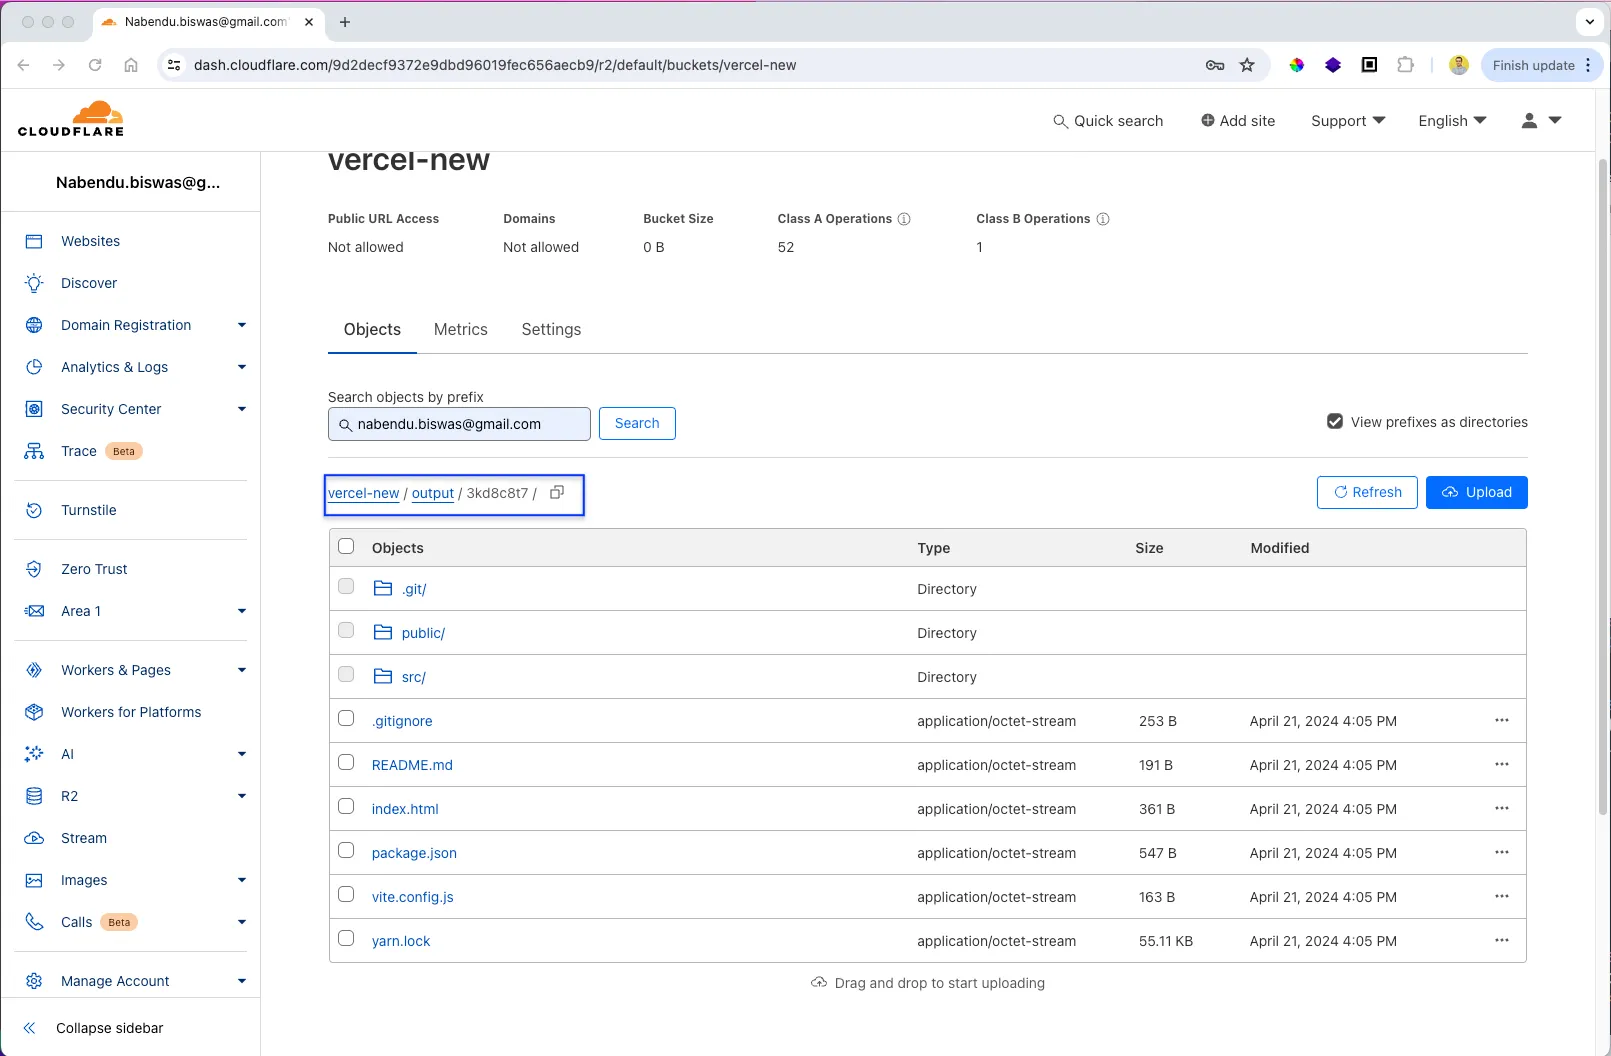Switch to the Settings tab
1611x1056 pixels.
(x=551, y=330)
